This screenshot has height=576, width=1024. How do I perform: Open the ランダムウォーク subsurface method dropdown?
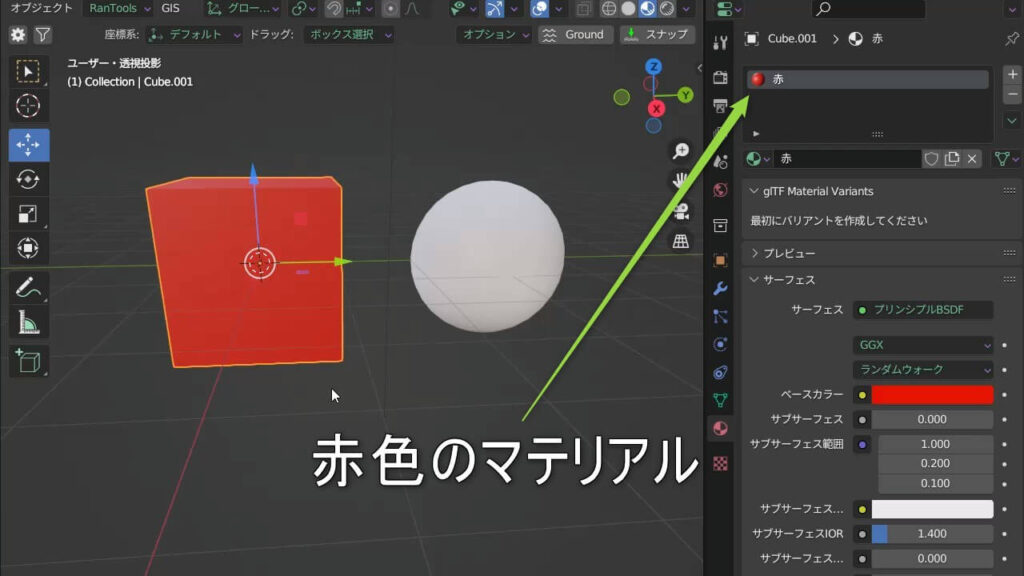[x=923, y=370]
